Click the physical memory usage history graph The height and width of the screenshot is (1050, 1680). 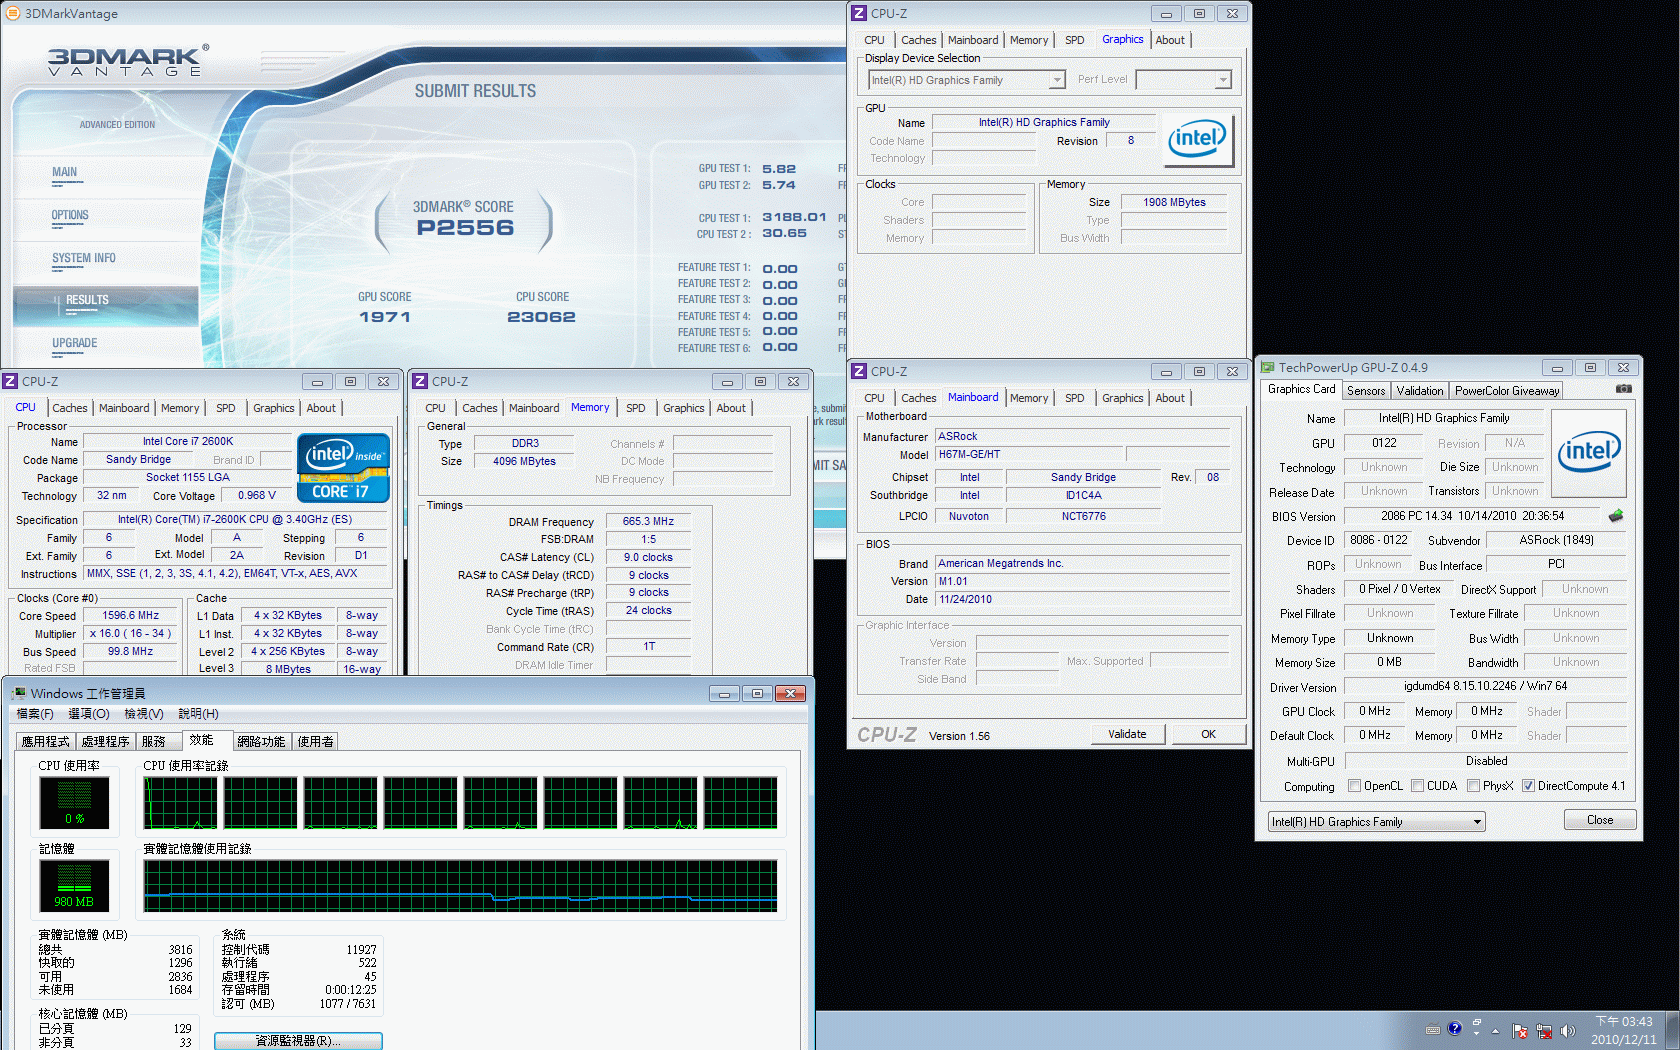click(x=461, y=886)
